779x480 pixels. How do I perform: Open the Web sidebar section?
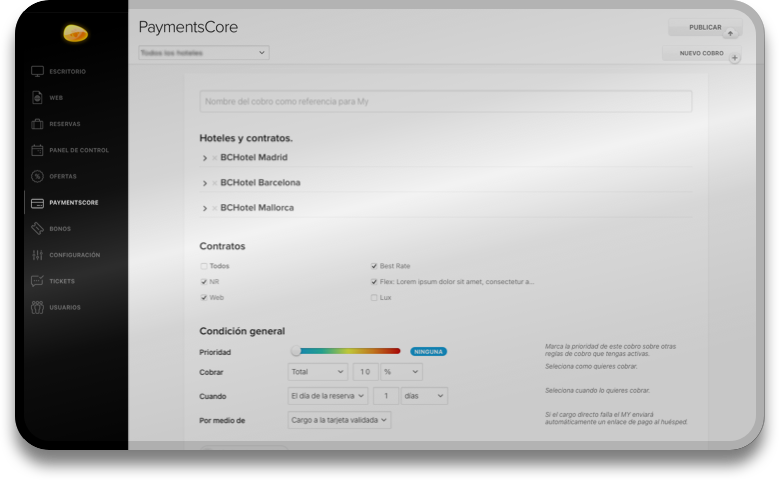coord(56,98)
